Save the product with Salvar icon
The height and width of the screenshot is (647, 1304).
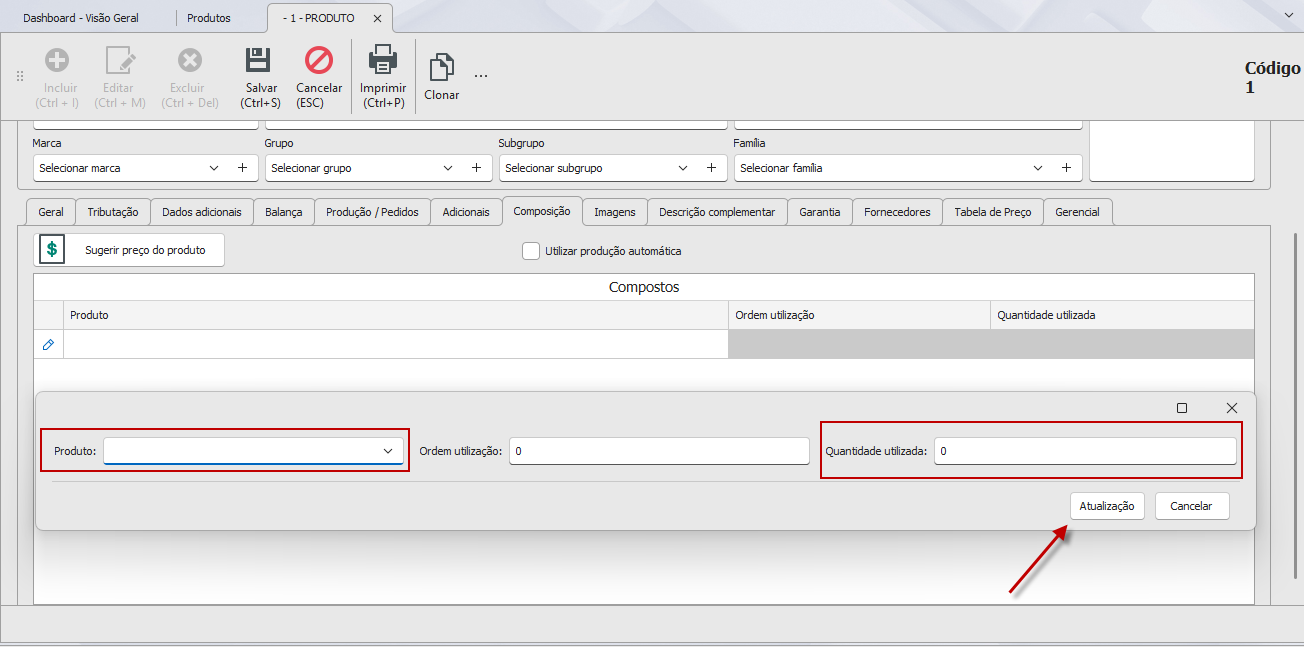(x=259, y=60)
